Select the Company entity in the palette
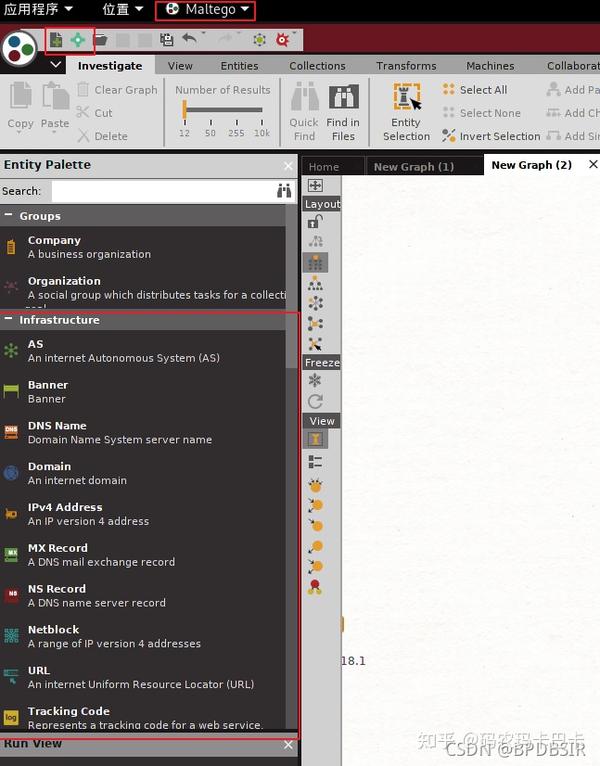600x766 pixels. pyautogui.click(x=143, y=247)
